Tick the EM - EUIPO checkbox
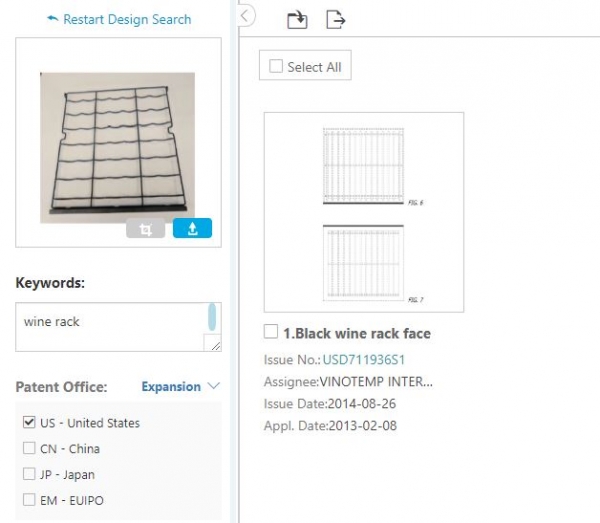 pyautogui.click(x=29, y=500)
